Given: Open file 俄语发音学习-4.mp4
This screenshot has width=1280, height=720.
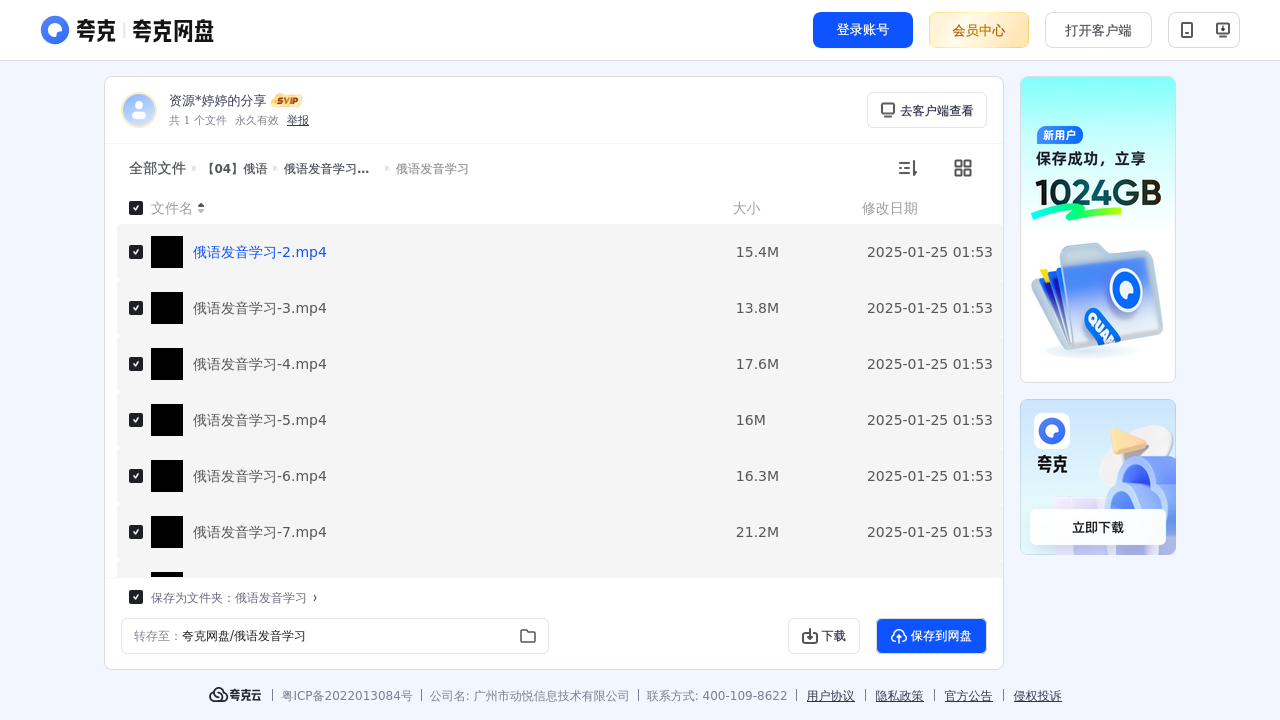Looking at the screenshot, I should click(260, 364).
